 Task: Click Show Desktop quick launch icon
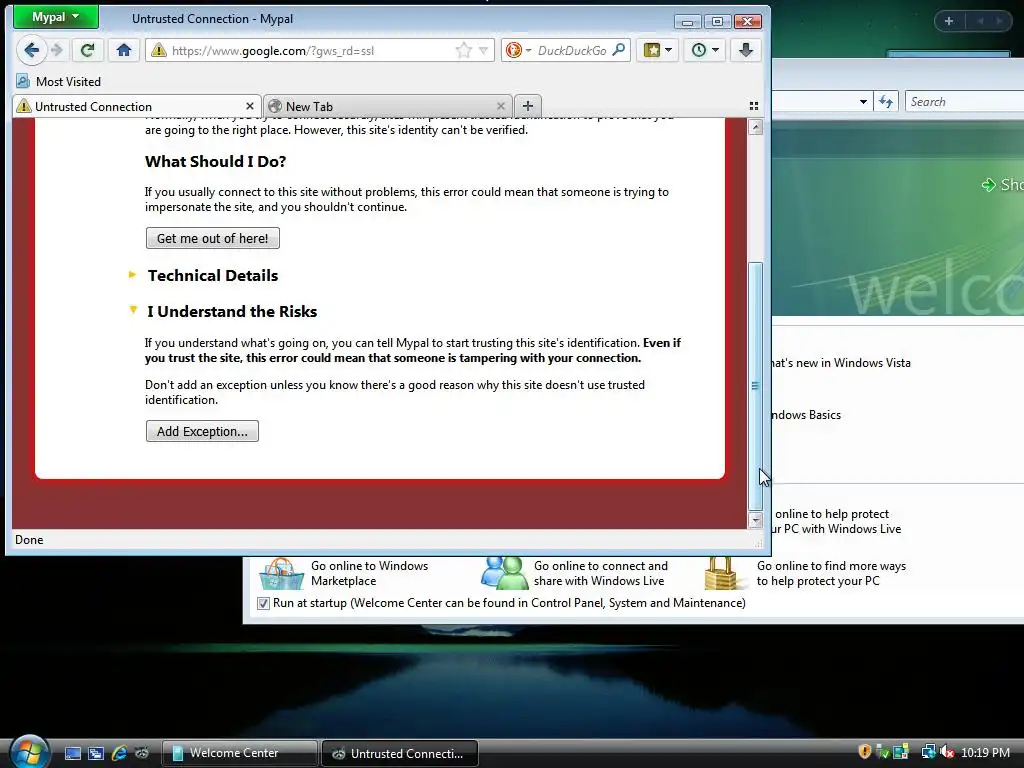point(73,753)
